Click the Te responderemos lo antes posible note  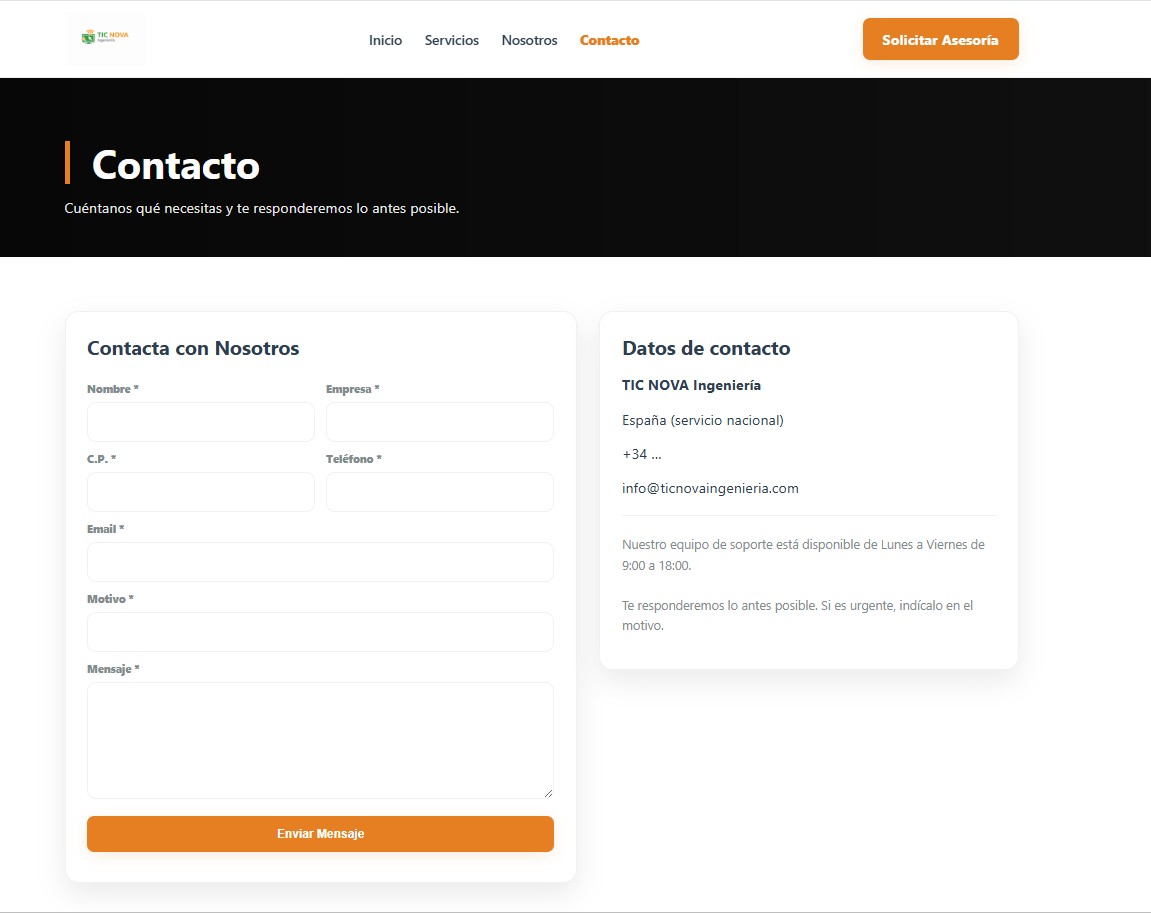pyautogui.click(x=797, y=616)
